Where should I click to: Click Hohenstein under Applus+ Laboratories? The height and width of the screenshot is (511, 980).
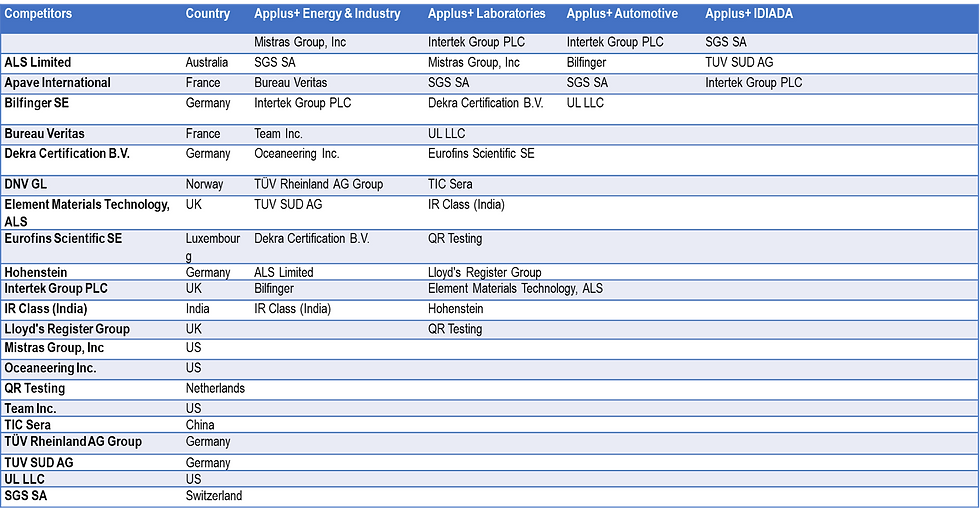456,309
